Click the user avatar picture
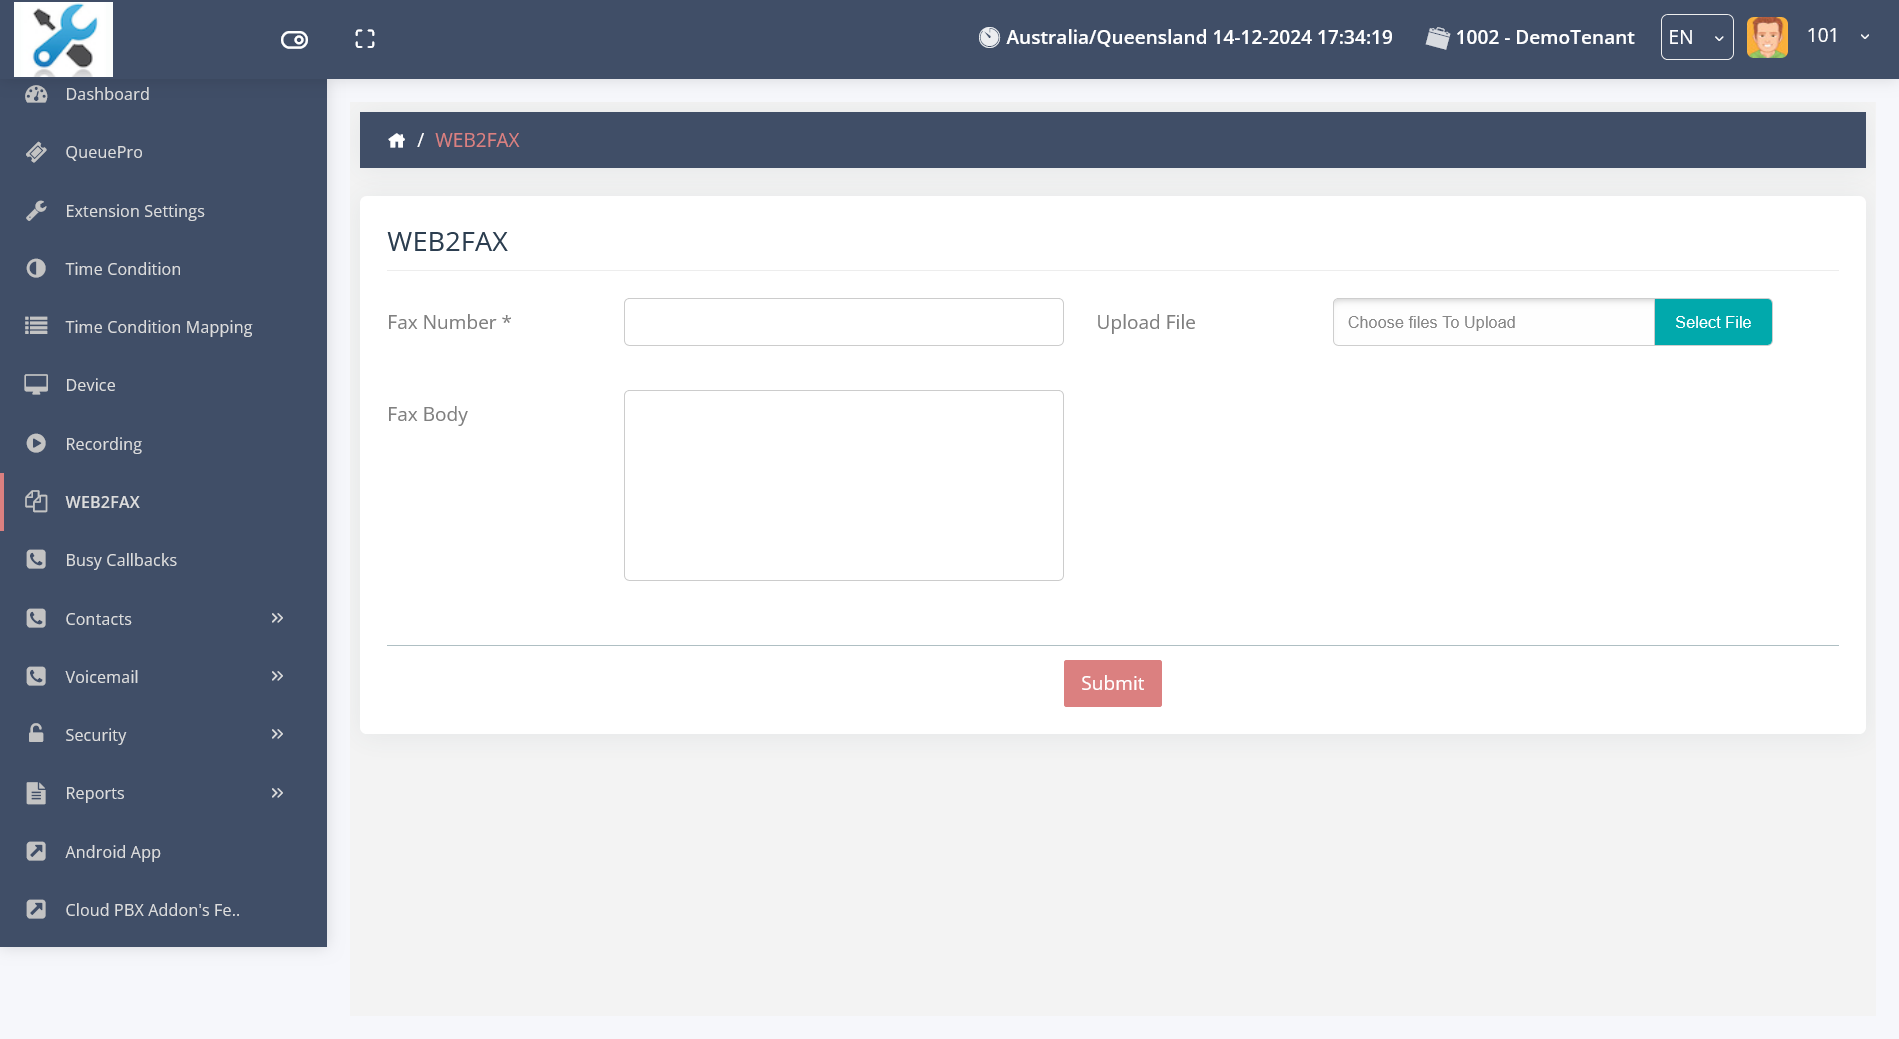The width and height of the screenshot is (1899, 1039). [x=1767, y=38]
